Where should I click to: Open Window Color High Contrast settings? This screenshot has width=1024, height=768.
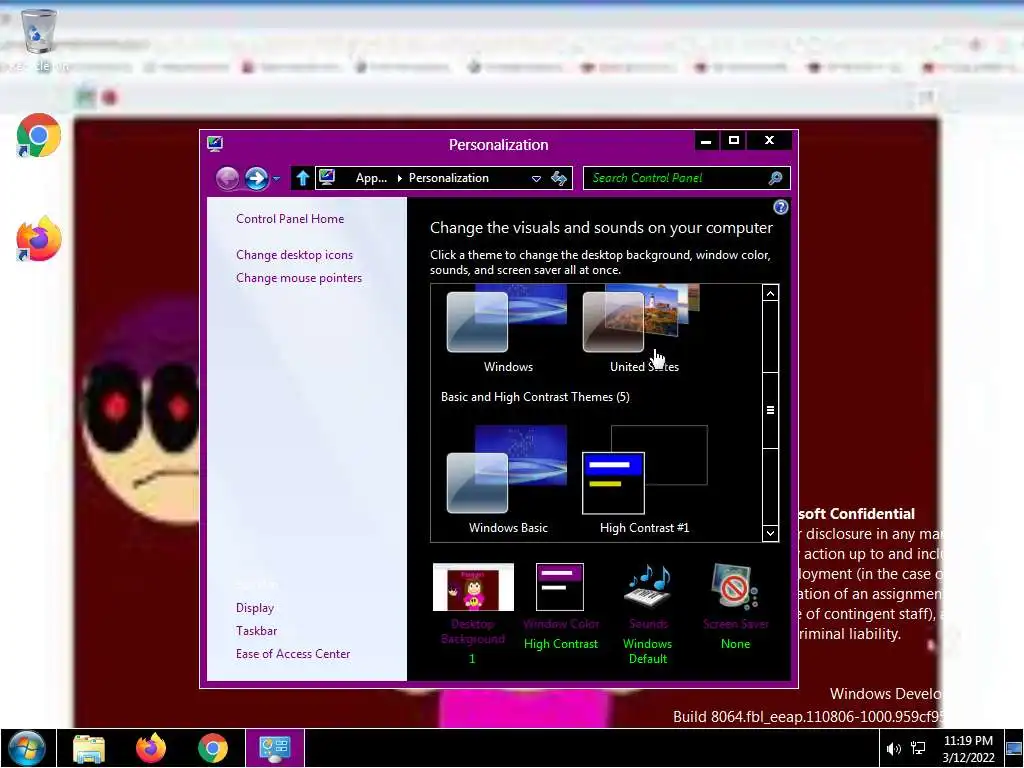560,607
